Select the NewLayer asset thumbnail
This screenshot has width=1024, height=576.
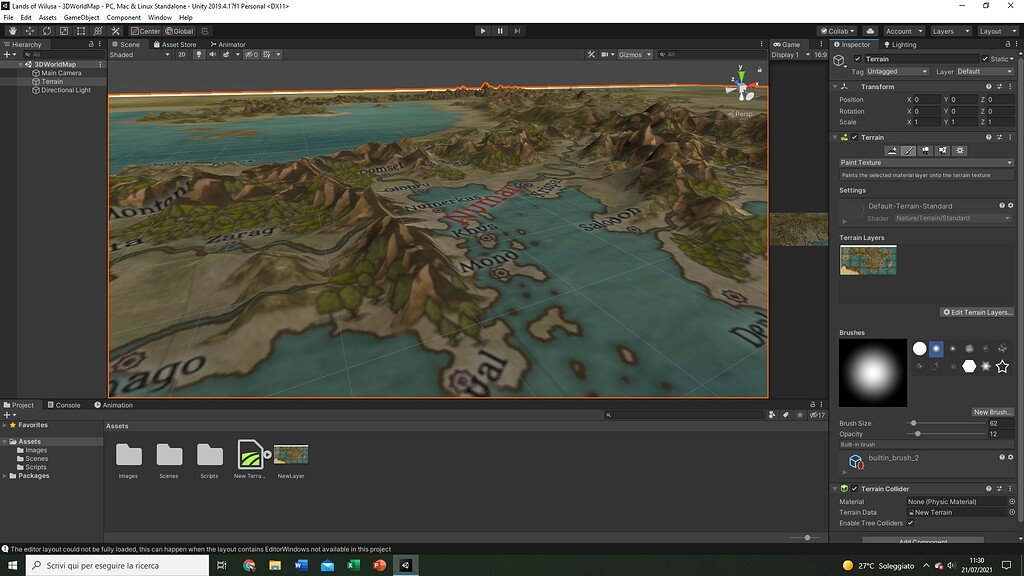(x=291, y=455)
